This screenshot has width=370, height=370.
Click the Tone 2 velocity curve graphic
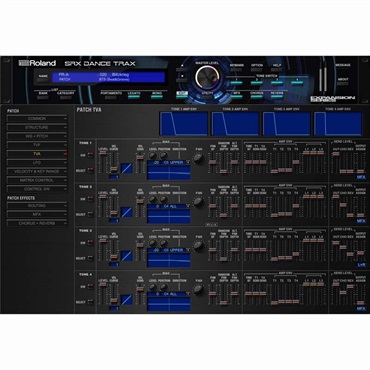(126, 212)
